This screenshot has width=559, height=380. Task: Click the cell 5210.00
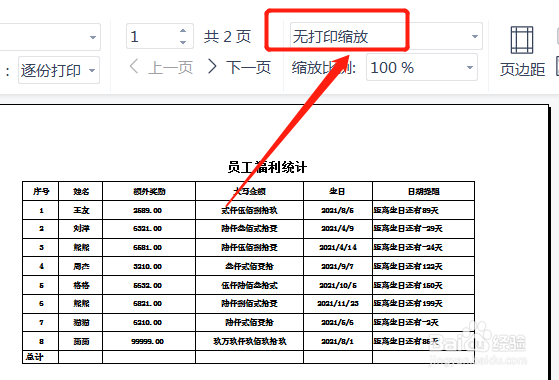(148, 323)
